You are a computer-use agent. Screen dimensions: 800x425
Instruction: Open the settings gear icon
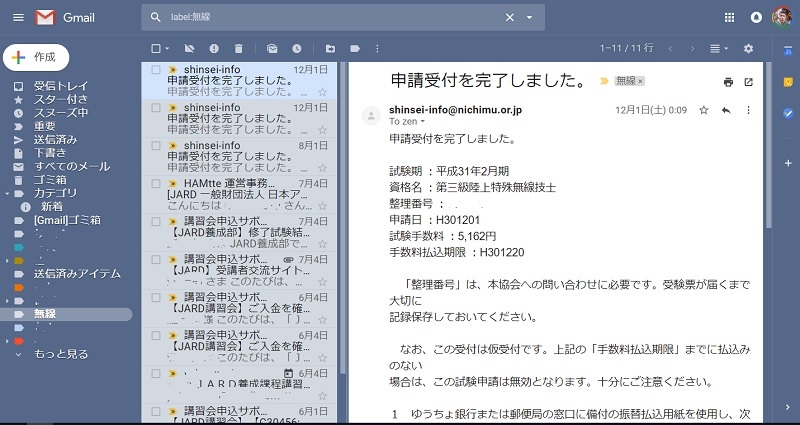pyautogui.click(x=749, y=48)
